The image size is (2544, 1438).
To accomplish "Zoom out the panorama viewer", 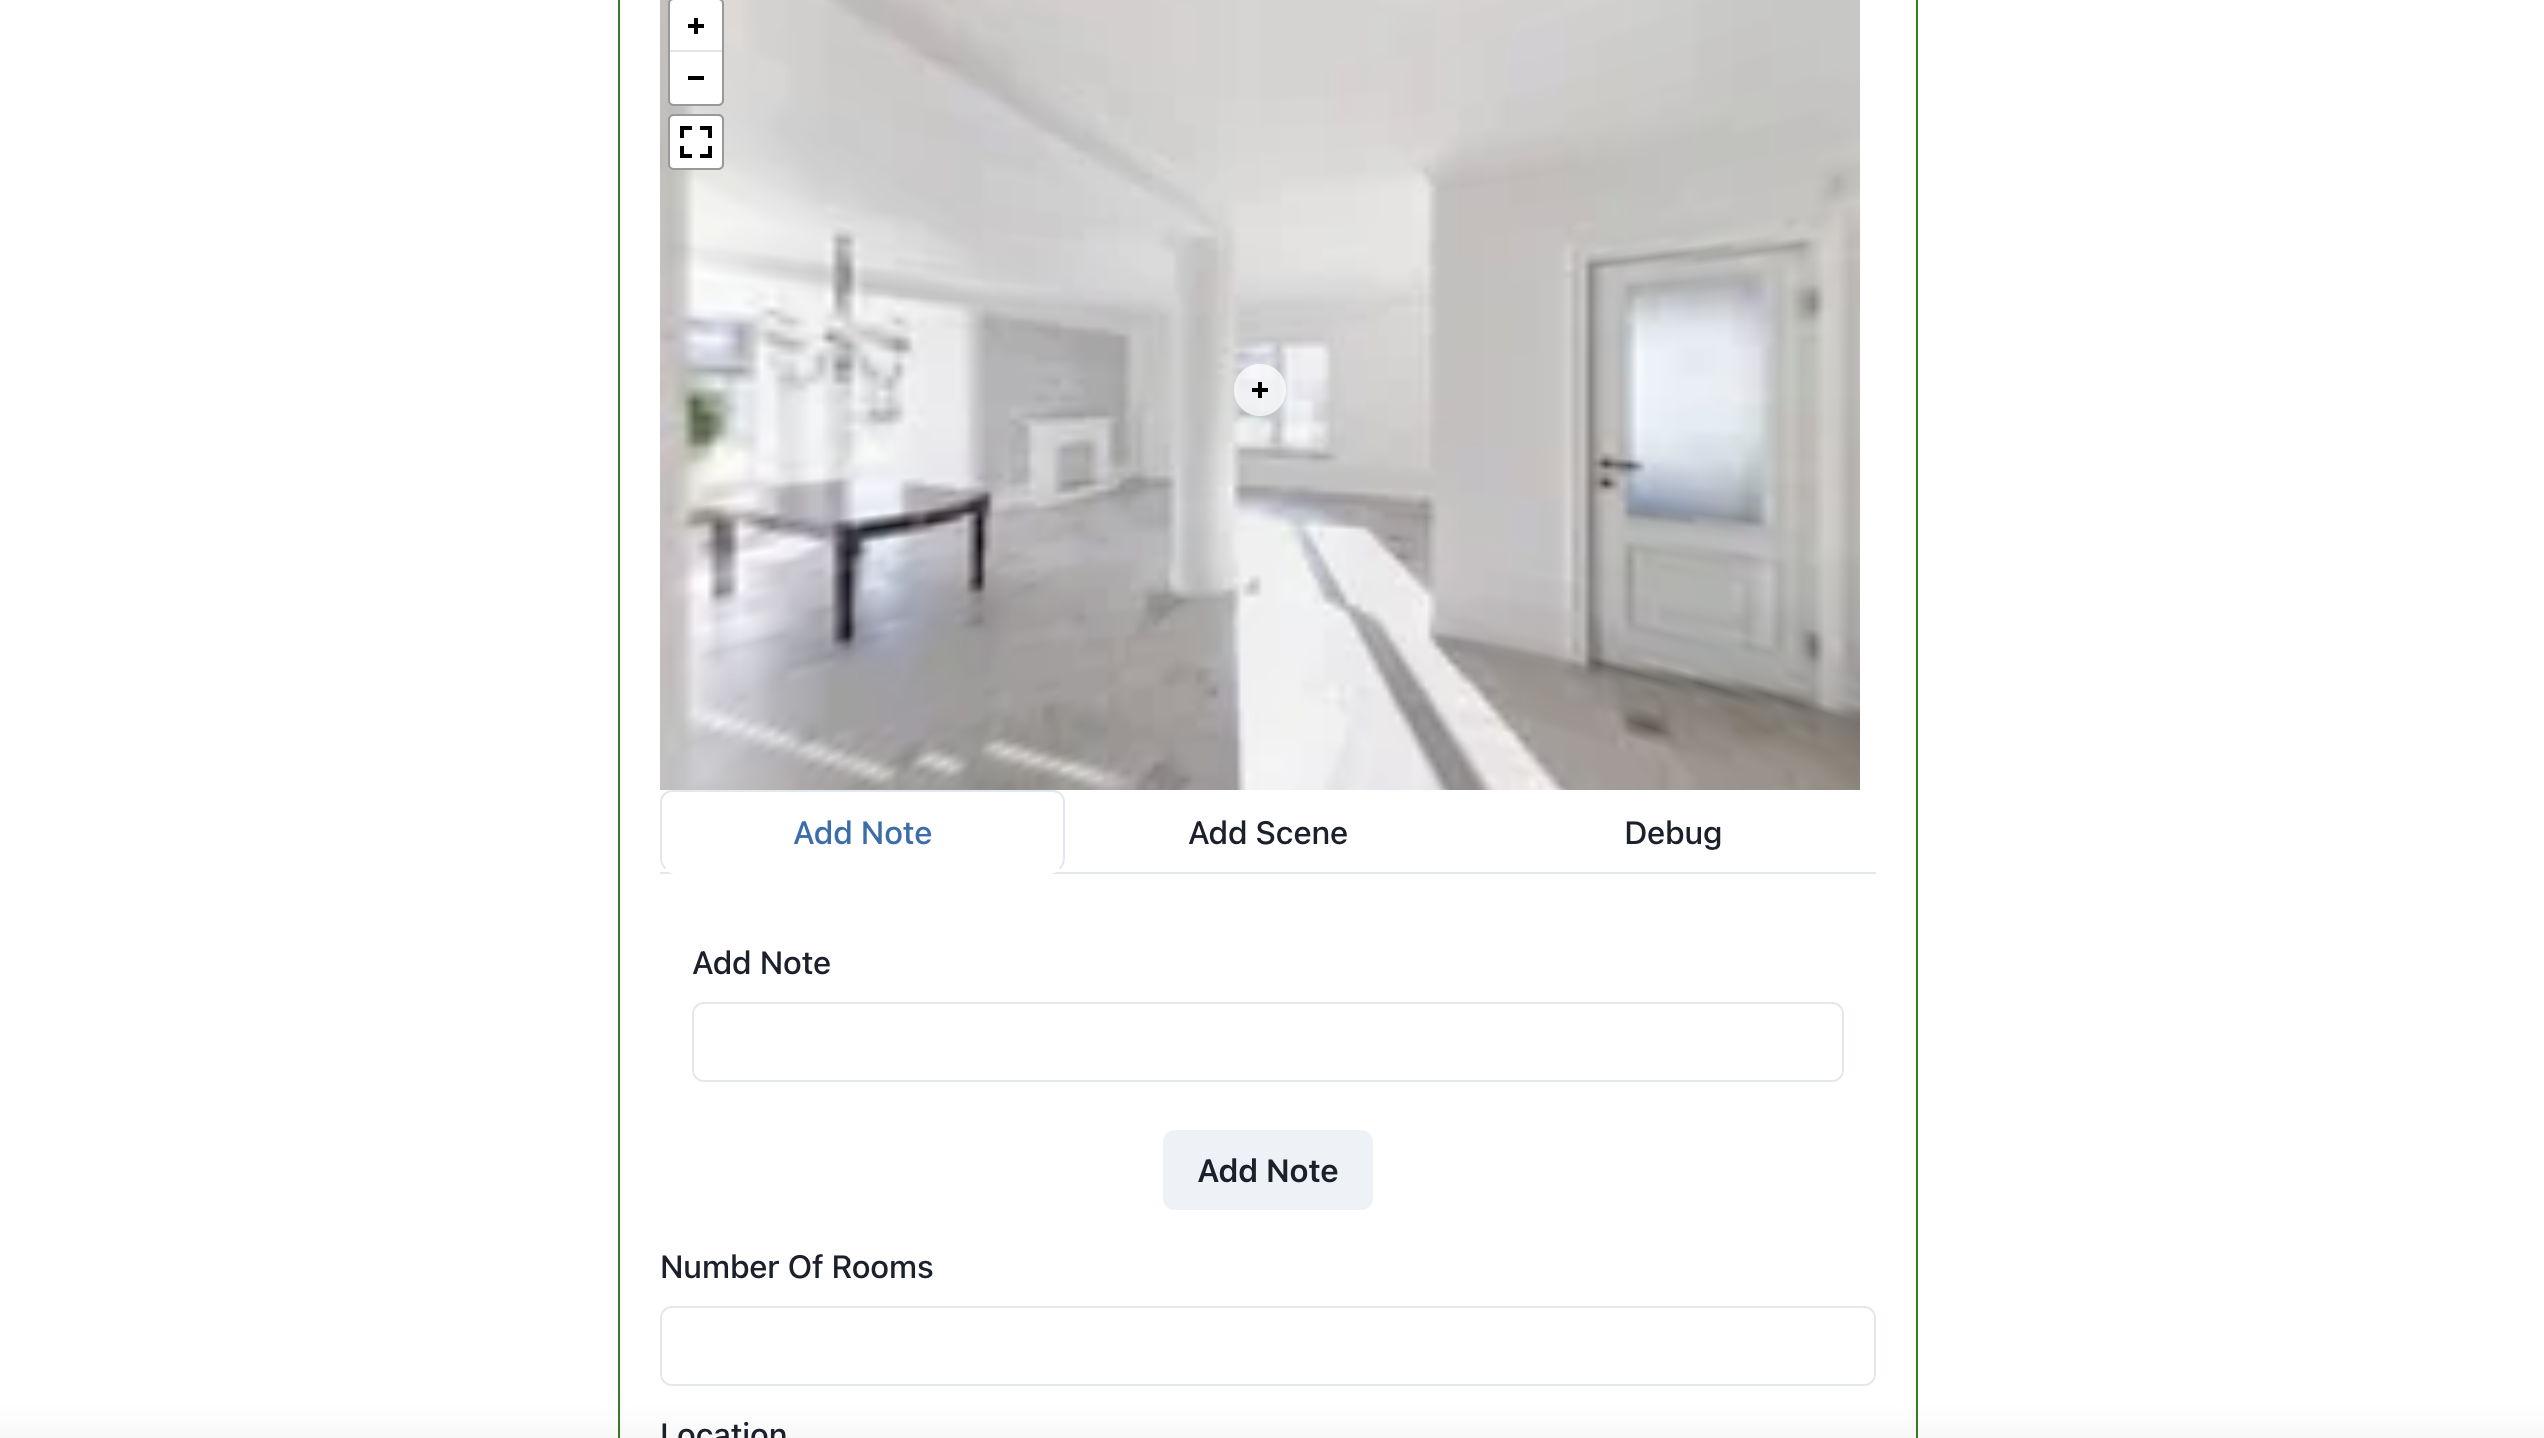I will pyautogui.click(x=696, y=78).
